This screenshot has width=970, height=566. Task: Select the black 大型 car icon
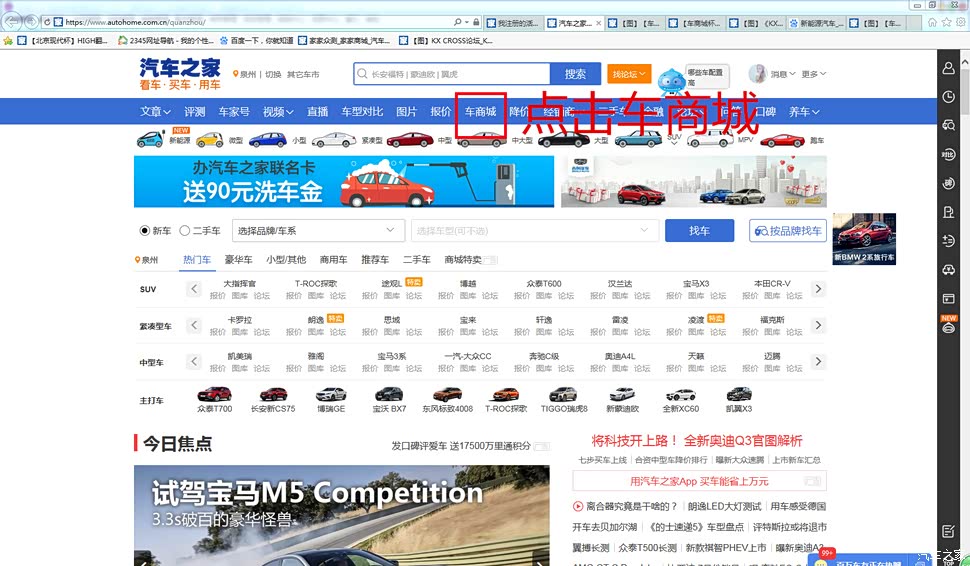[x=564, y=140]
